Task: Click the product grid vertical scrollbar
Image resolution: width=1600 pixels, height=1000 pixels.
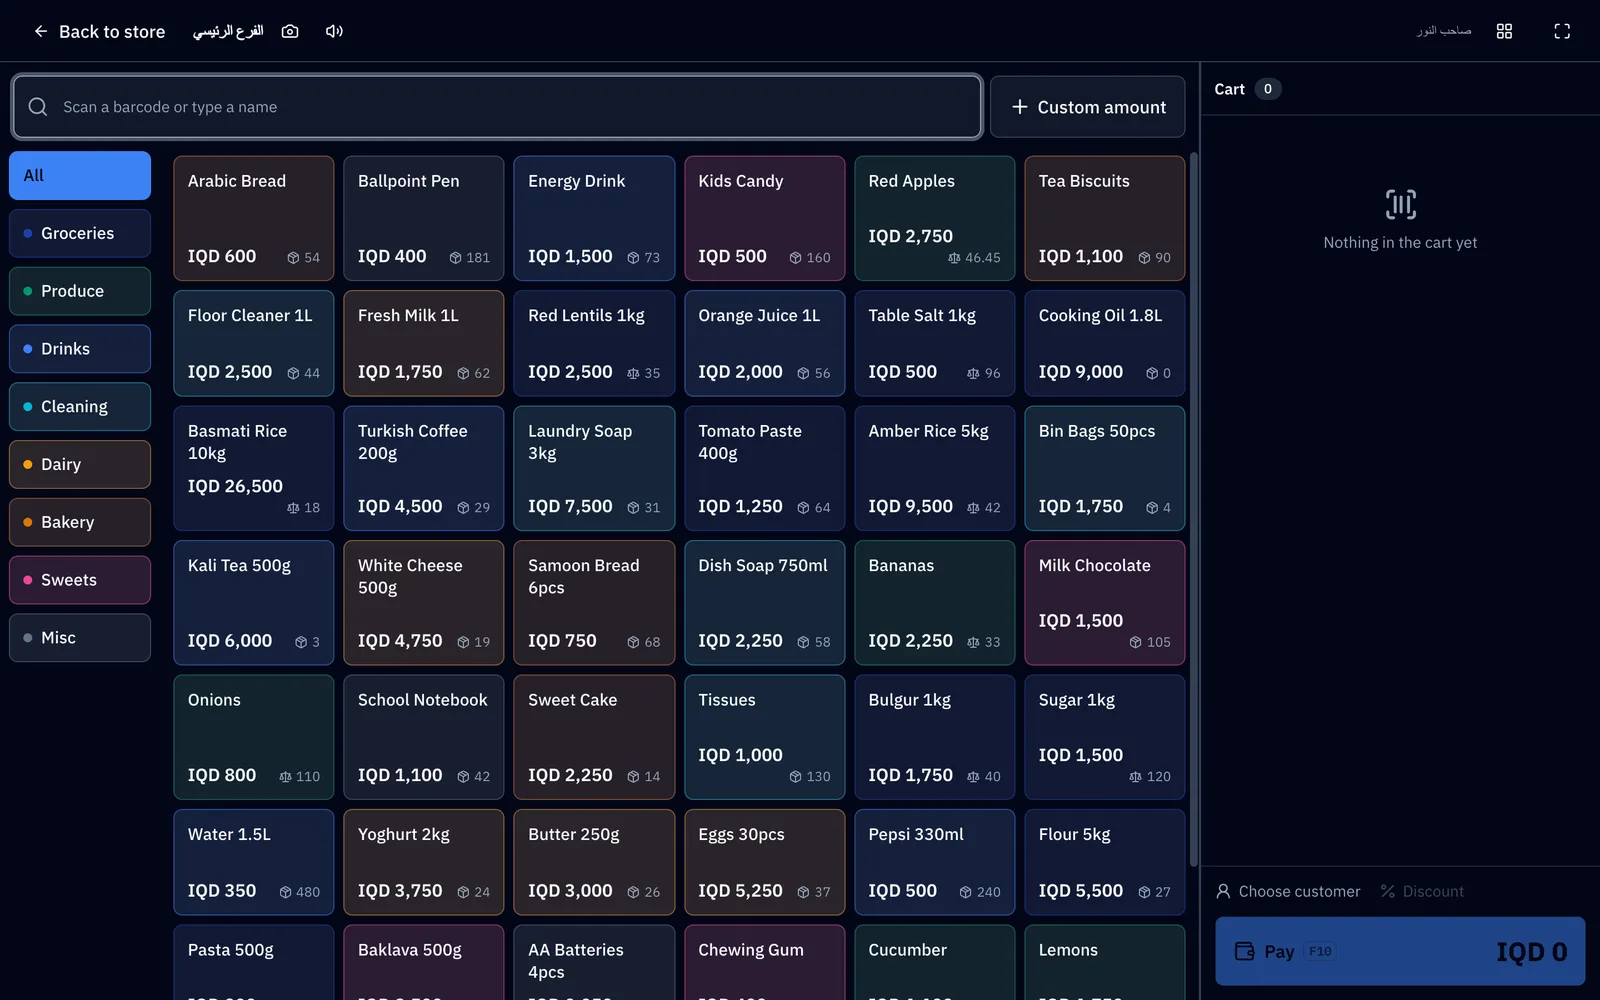Action: pos(1193,510)
